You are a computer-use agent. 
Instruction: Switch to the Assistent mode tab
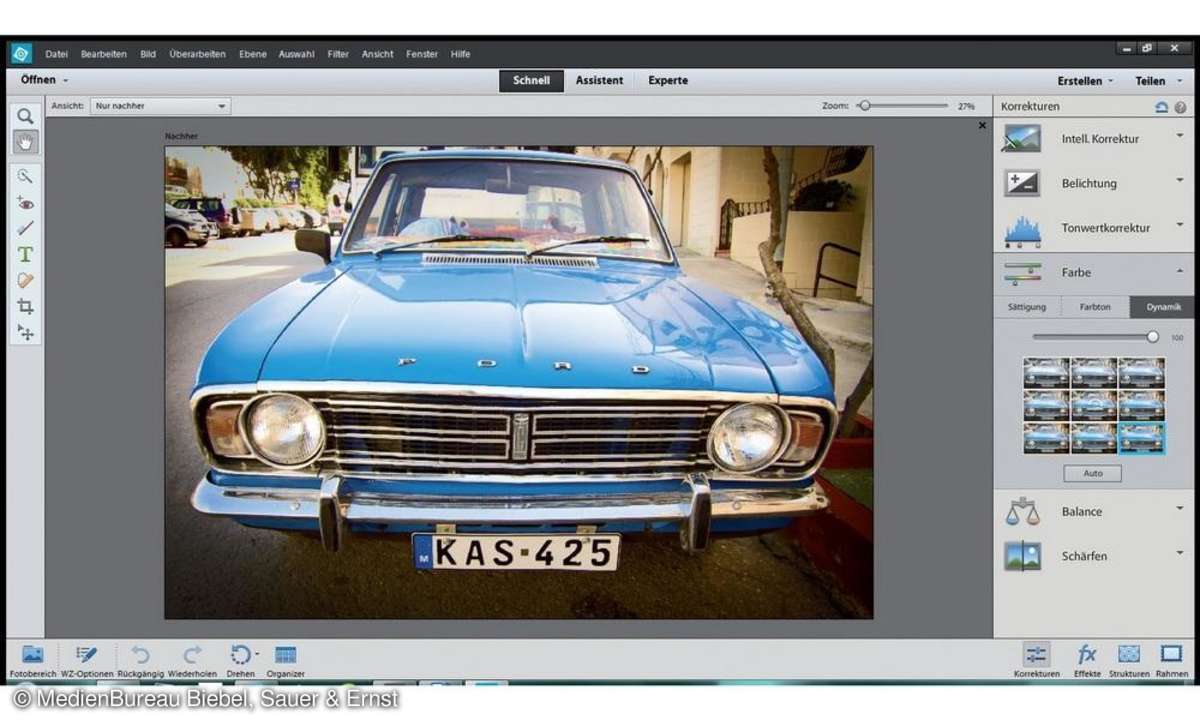click(599, 81)
